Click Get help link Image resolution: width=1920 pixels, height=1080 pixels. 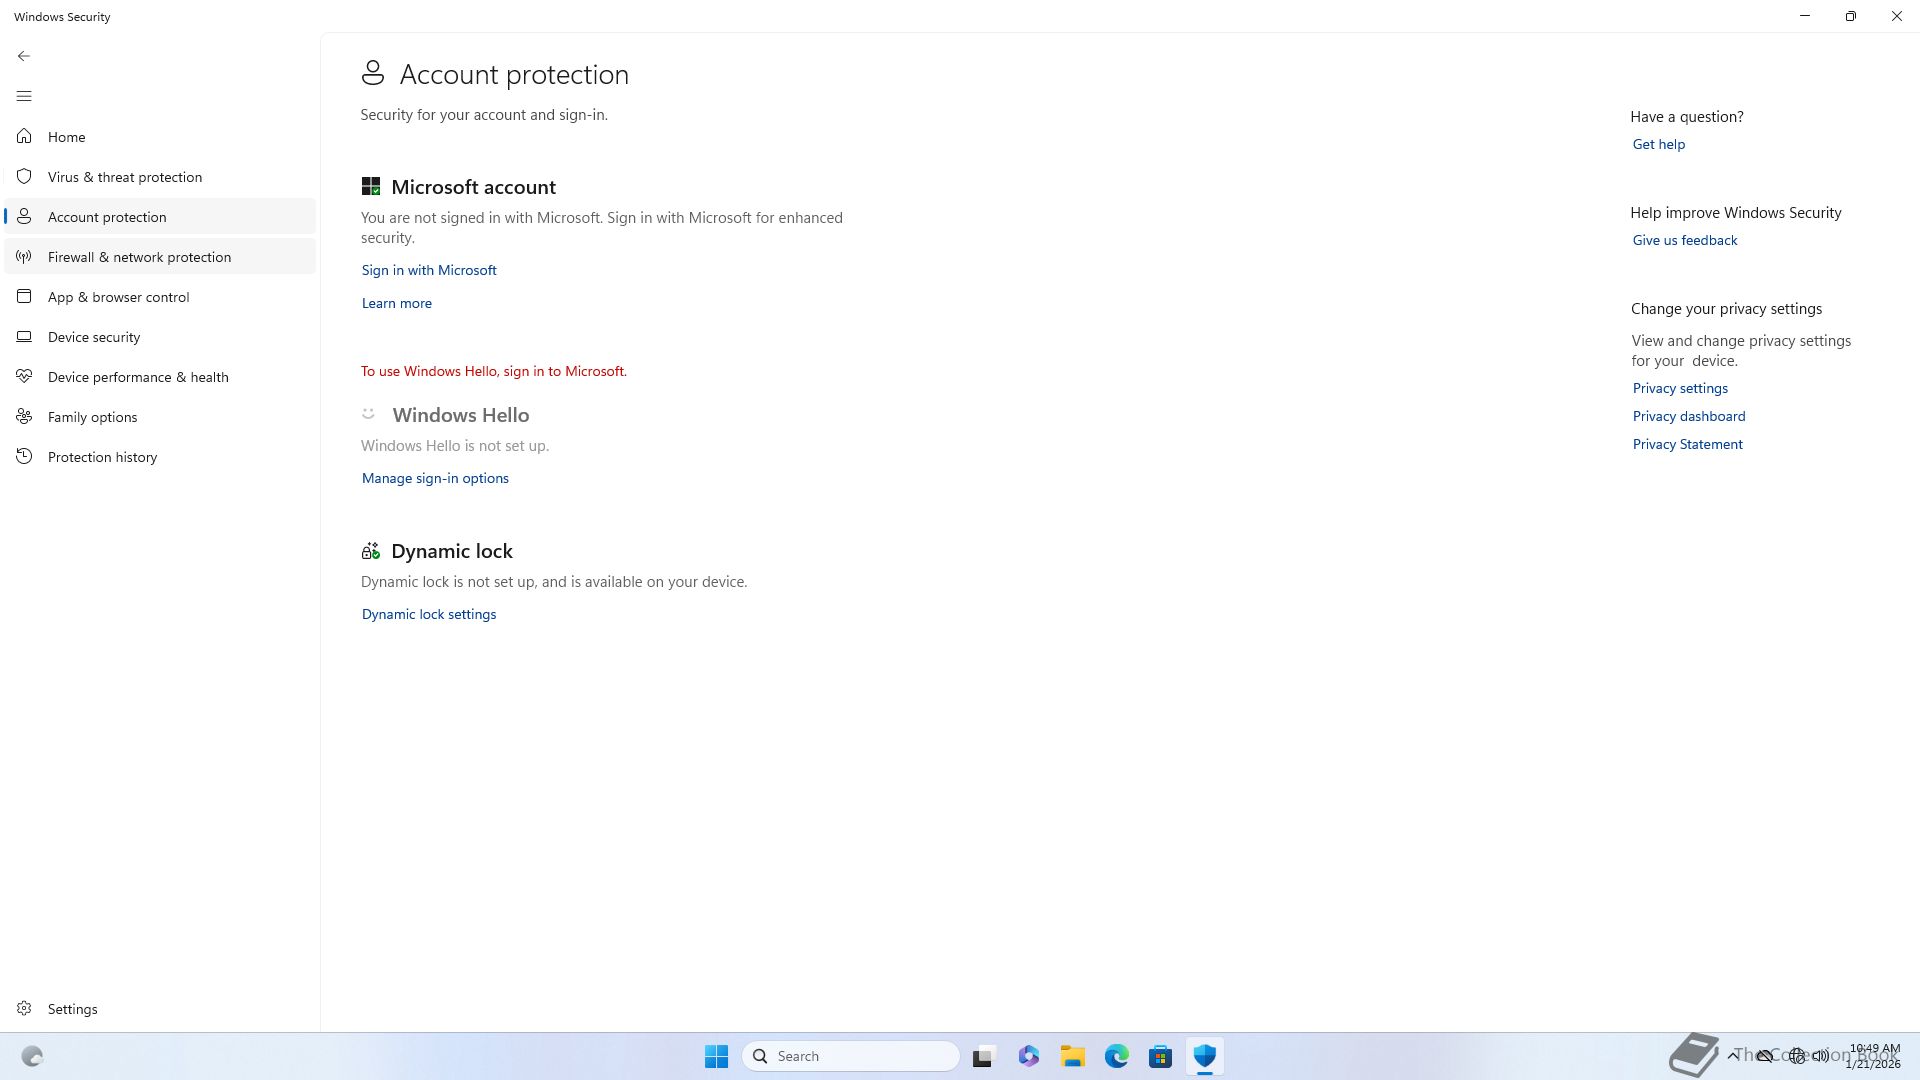[1658, 144]
